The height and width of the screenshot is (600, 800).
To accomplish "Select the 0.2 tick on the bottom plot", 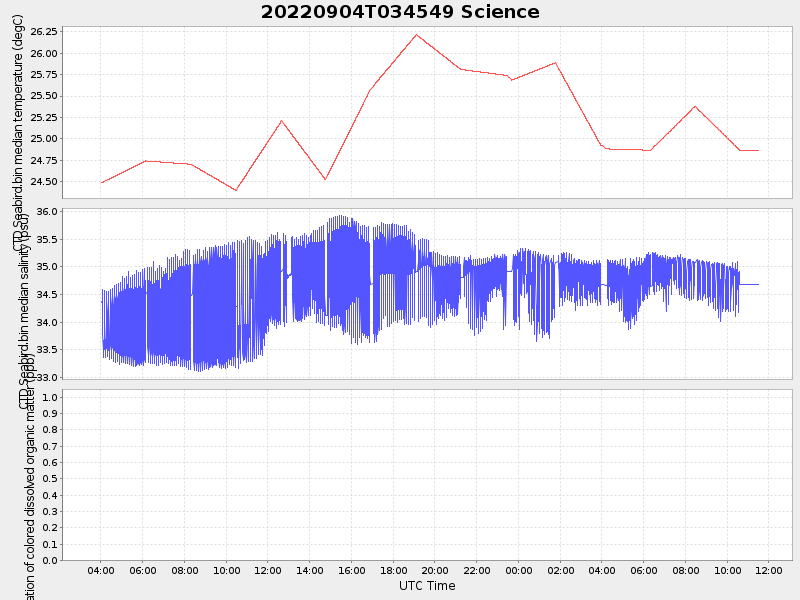I will [x=51, y=528].
